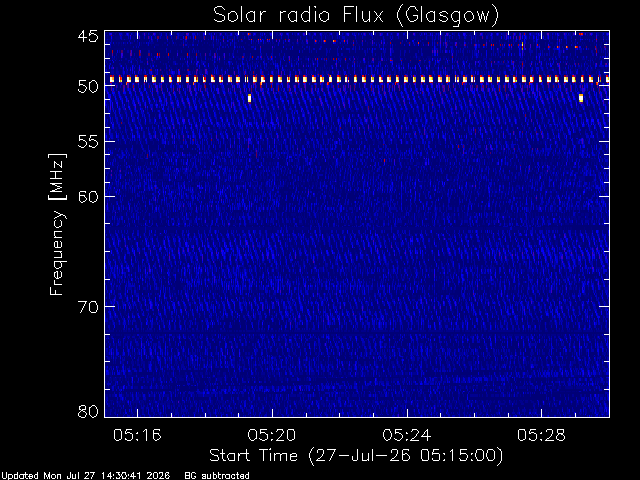Click the 05:24 time axis label

[x=407, y=436]
